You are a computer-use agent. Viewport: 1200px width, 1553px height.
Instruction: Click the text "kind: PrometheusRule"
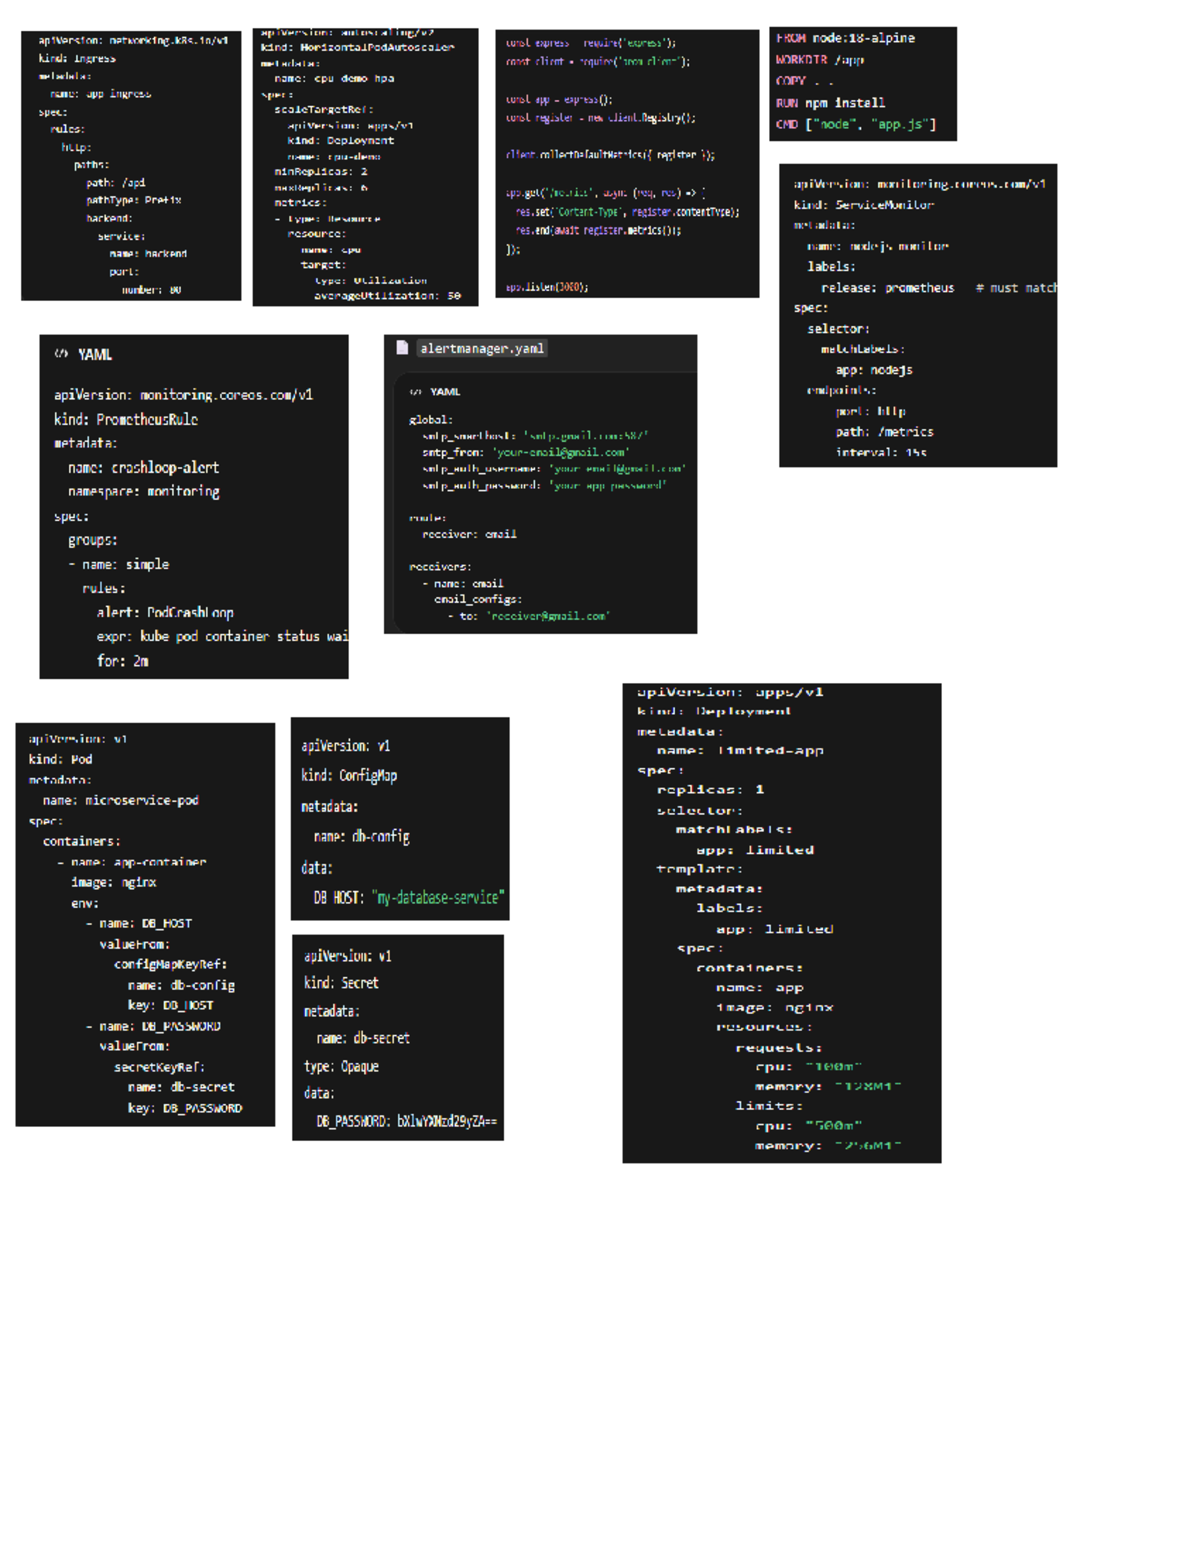pos(126,420)
